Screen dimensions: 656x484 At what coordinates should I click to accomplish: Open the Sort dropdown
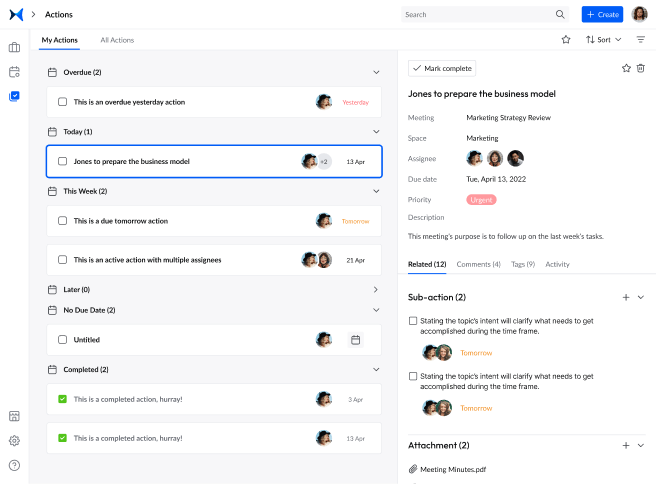click(x=604, y=40)
